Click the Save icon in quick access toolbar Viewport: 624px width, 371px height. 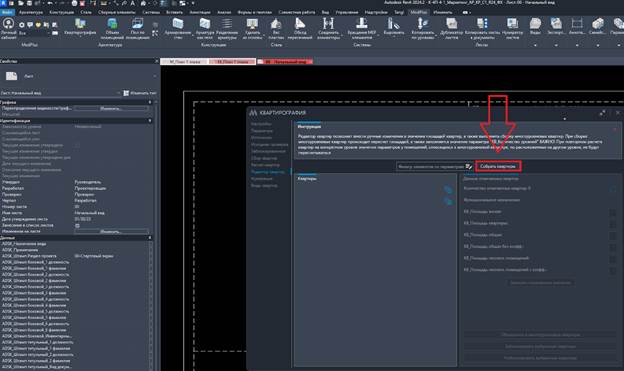(29, 3)
